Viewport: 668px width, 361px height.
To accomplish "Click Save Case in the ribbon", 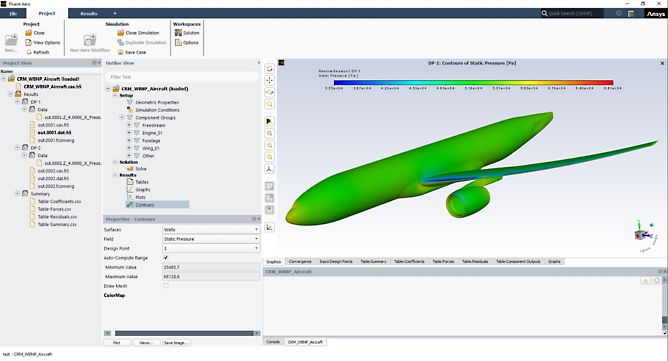I will tap(132, 52).
